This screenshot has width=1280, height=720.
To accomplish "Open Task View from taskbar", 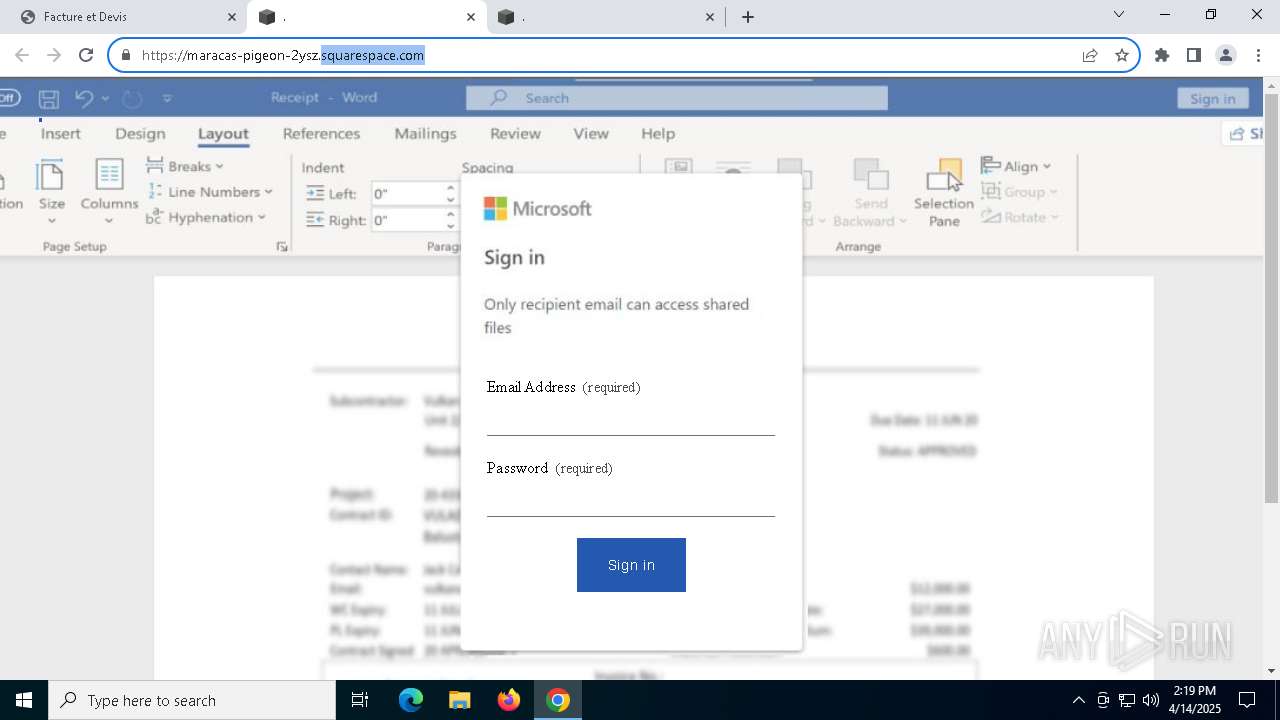I will [x=360, y=700].
